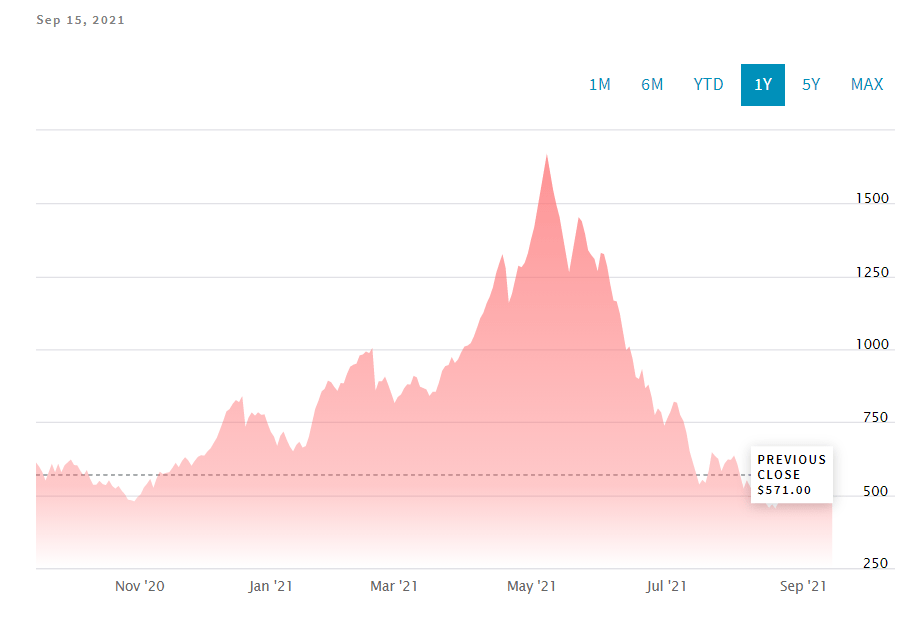
Task: Click the highest price peak on chart
Action: tap(546, 157)
